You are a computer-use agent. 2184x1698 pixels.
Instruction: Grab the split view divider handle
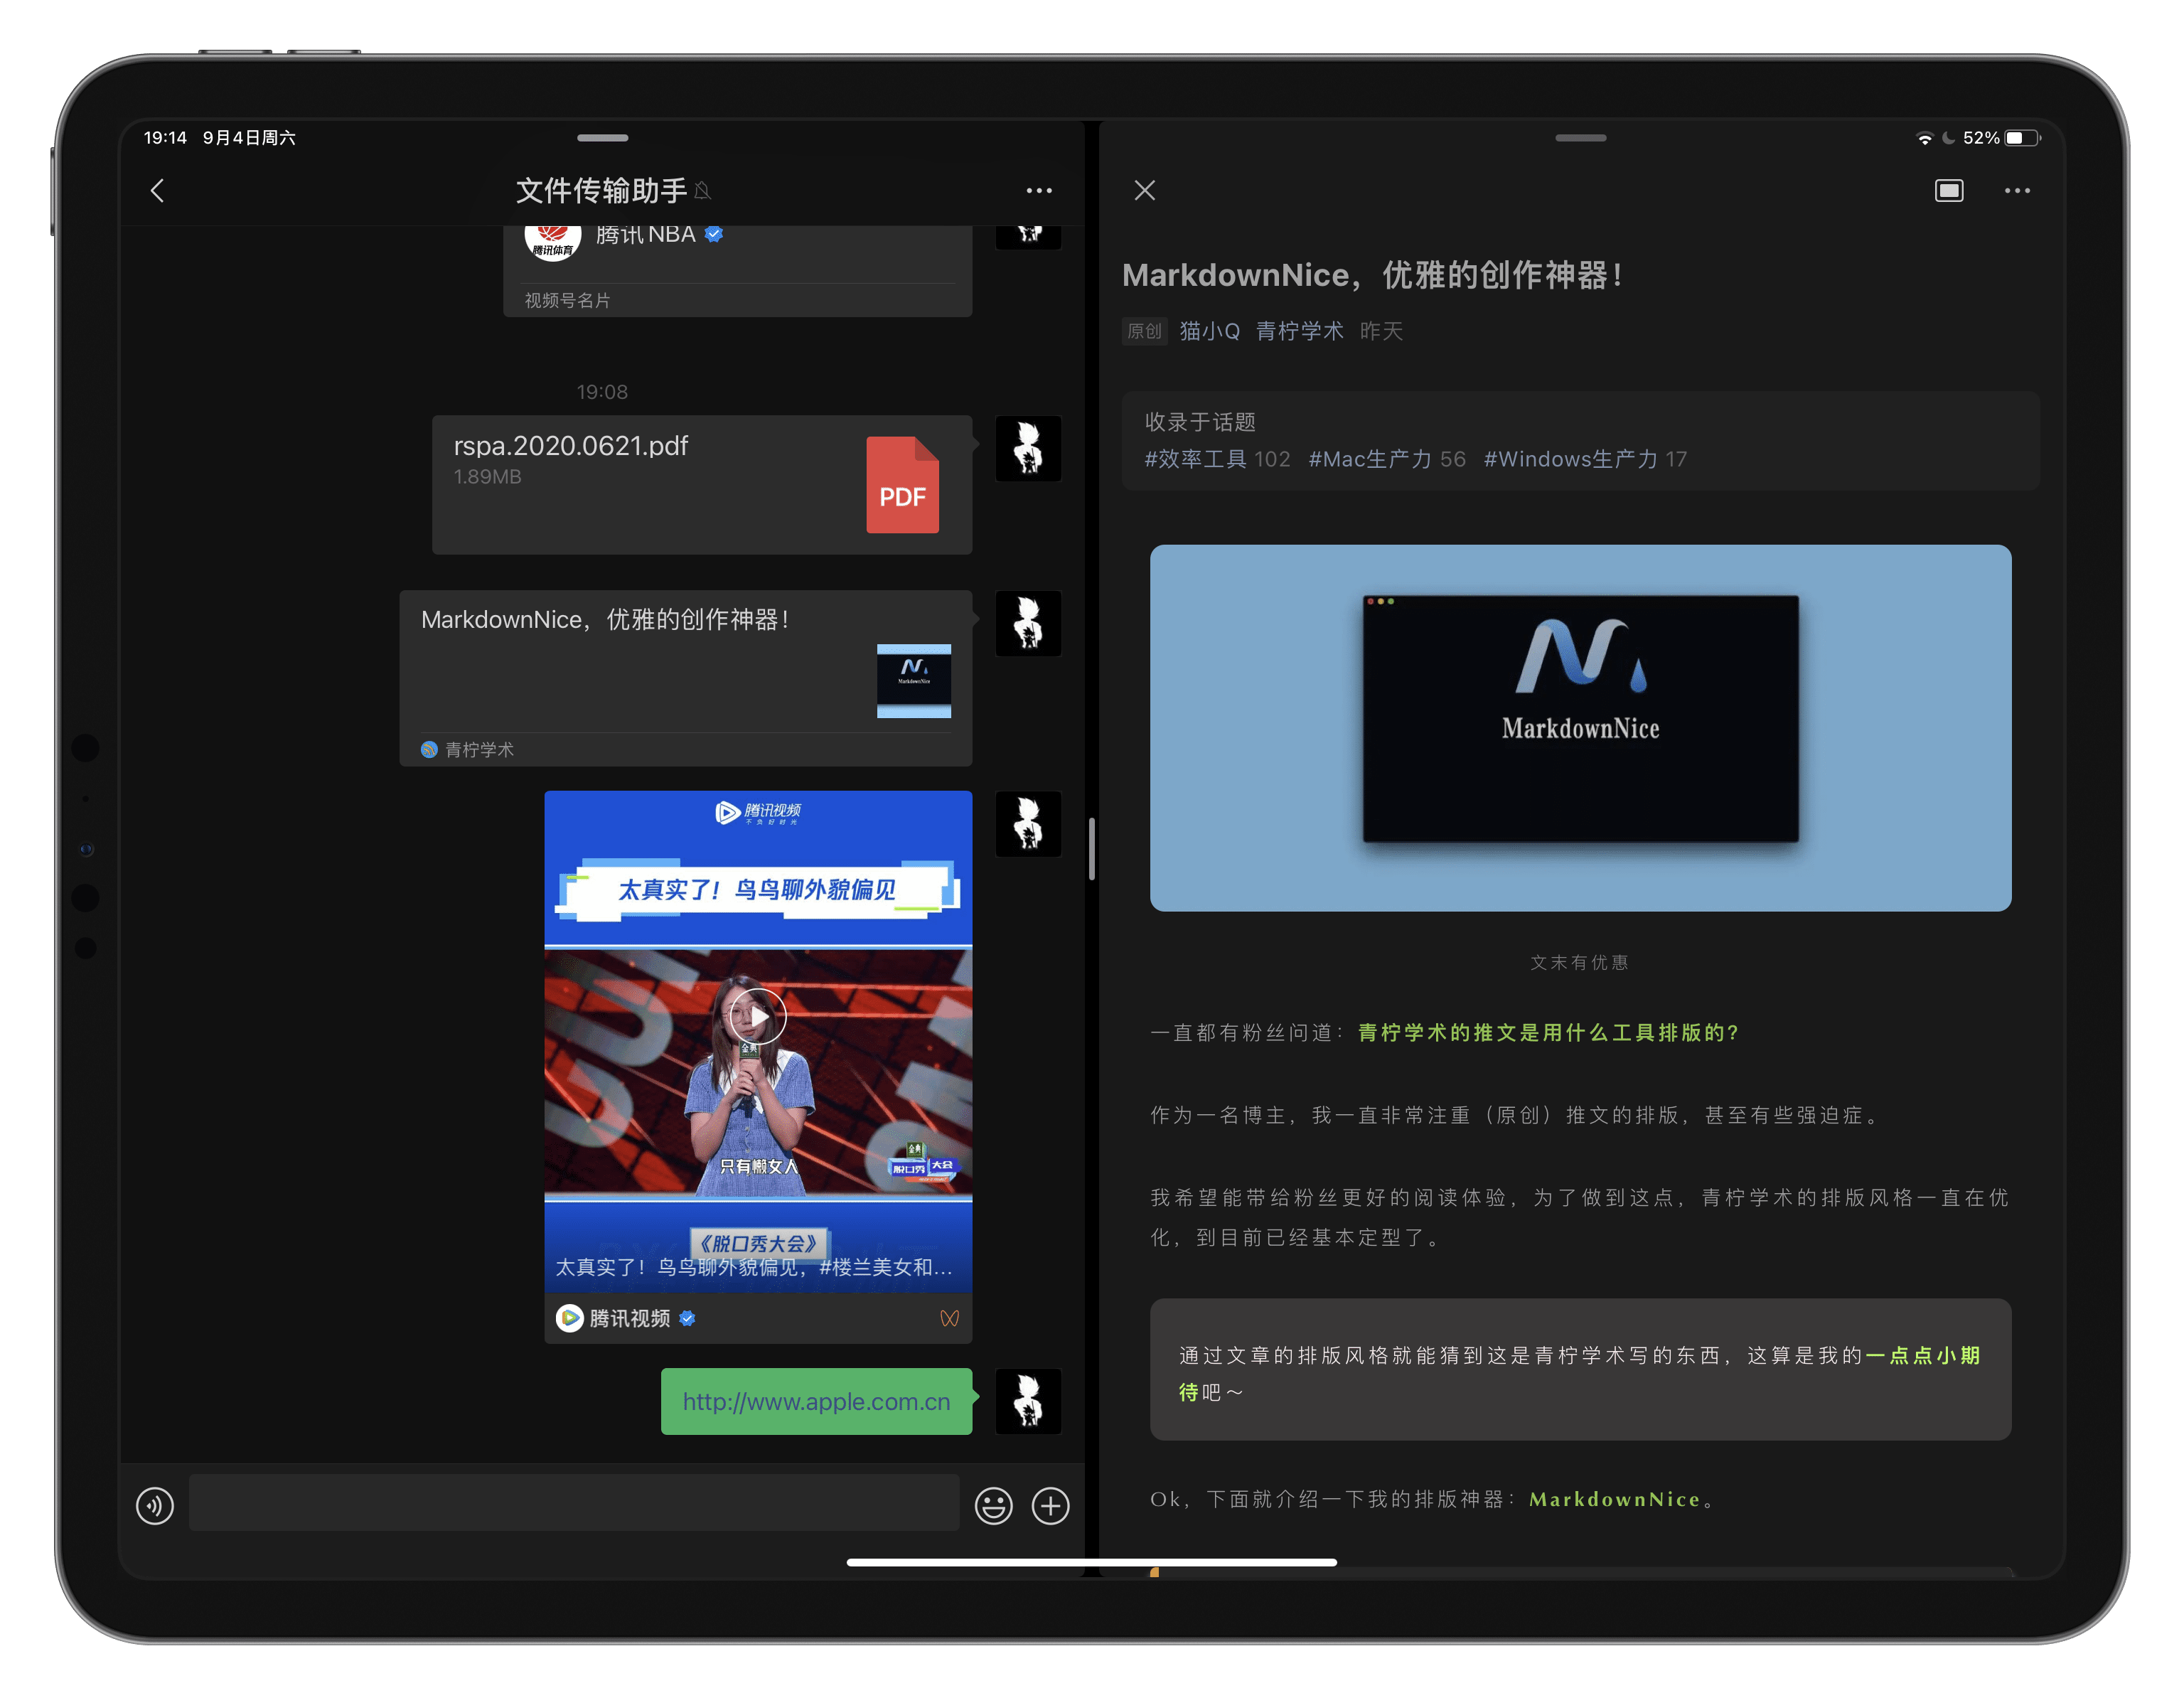[x=1092, y=849]
